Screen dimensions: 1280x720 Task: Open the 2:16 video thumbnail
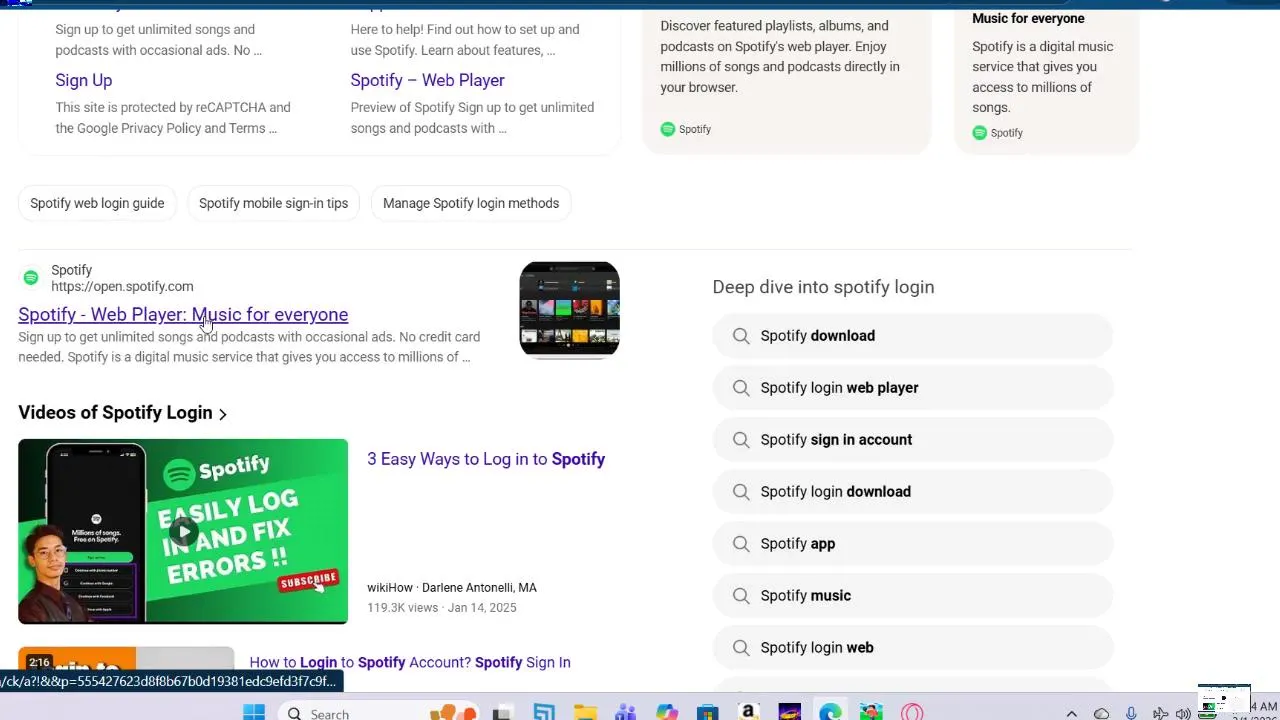(x=126, y=667)
